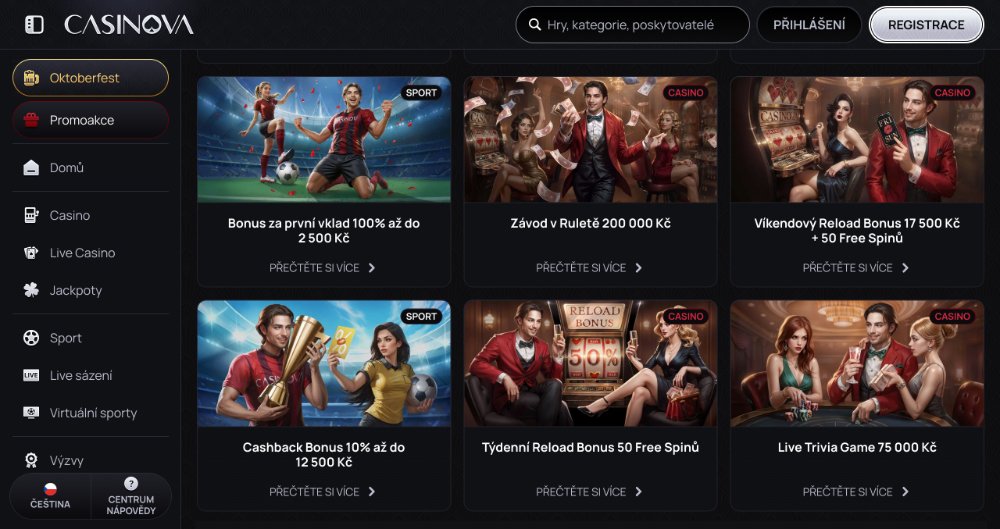This screenshot has width=1000, height=529.
Task: Click the Přihlášení login button
Action: pyautogui.click(x=809, y=25)
